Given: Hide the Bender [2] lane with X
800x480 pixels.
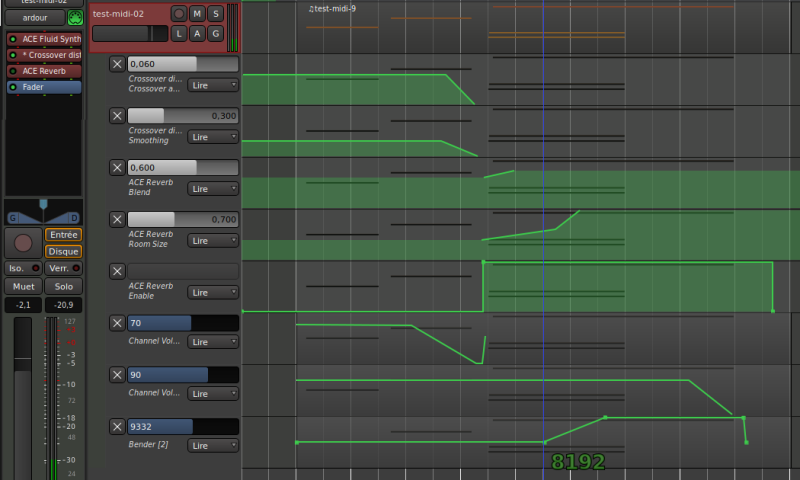Looking at the screenshot, I should coord(117,426).
